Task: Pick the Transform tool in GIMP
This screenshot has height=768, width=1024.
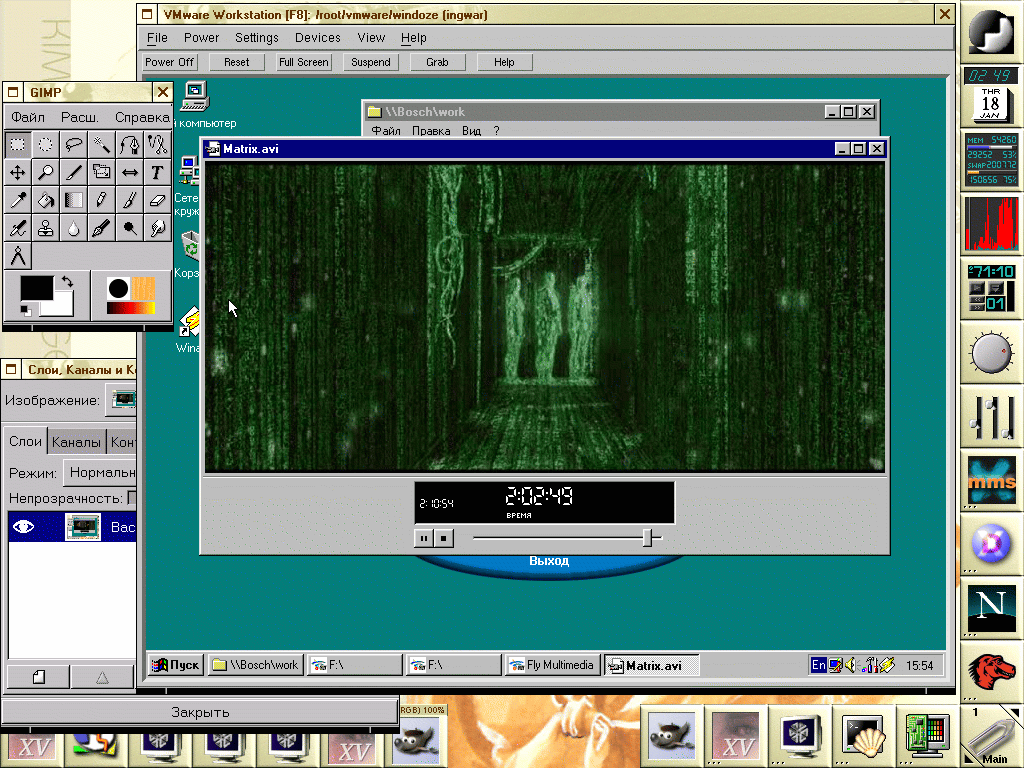Action: click(101, 172)
